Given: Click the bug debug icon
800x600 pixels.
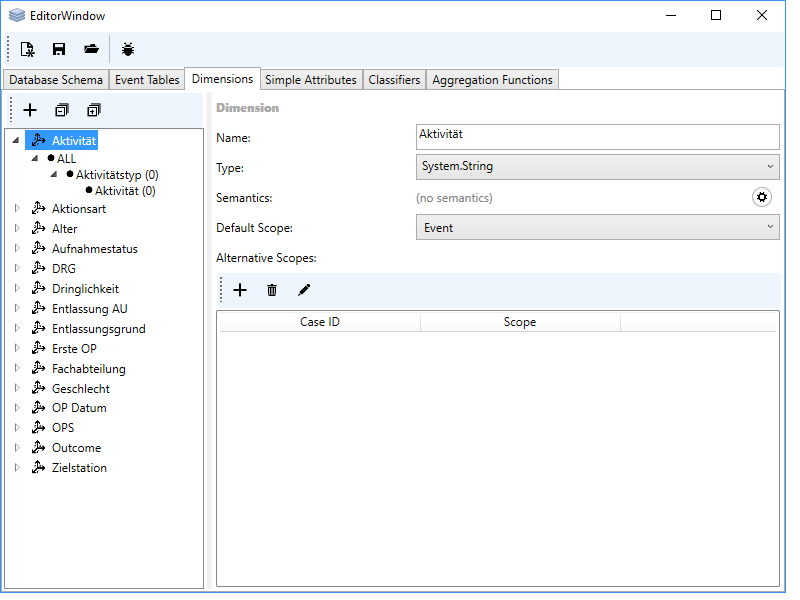Looking at the screenshot, I should coord(128,49).
